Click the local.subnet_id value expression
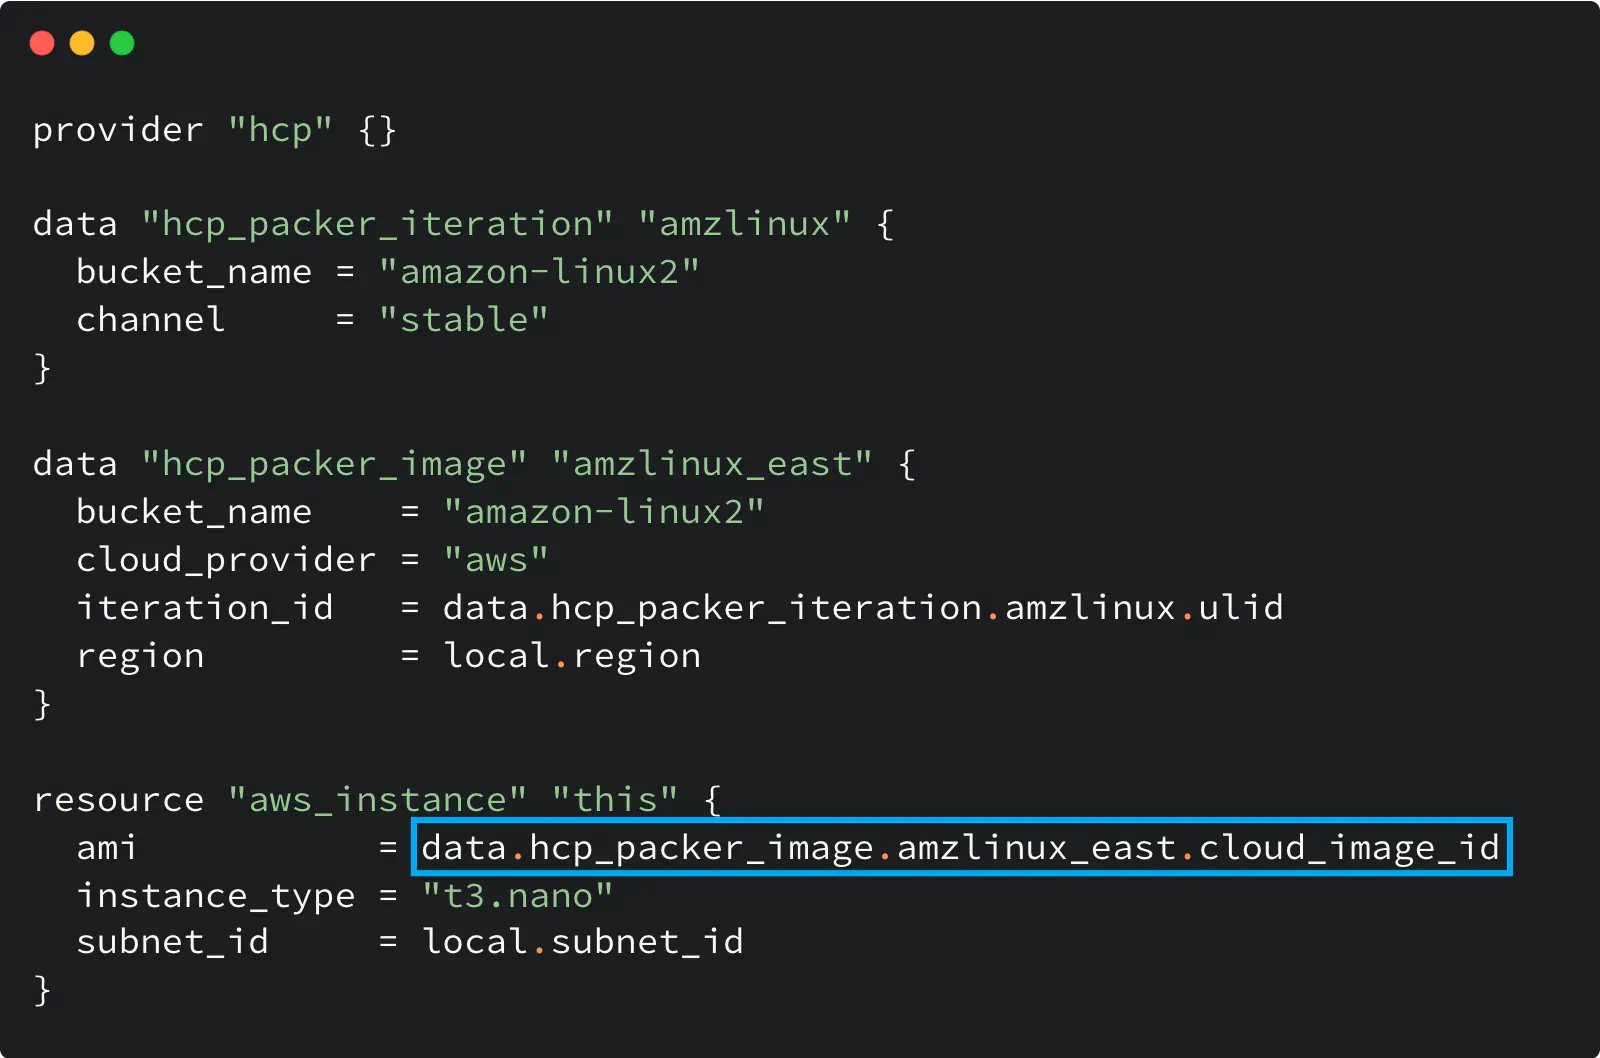1600x1058 pixels. pos(583,941)
